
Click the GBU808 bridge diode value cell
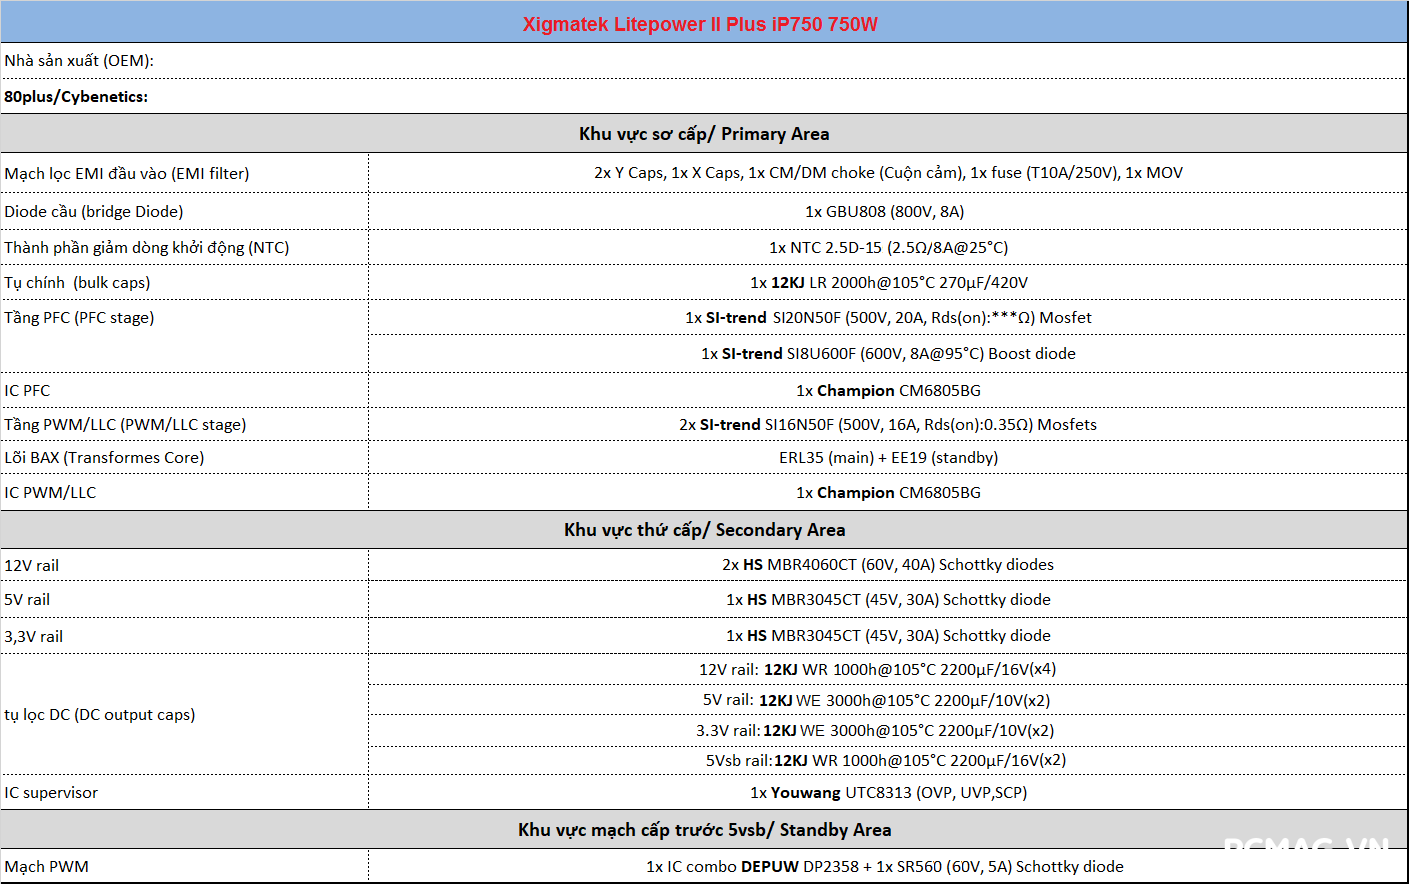(x=887, y=212)
